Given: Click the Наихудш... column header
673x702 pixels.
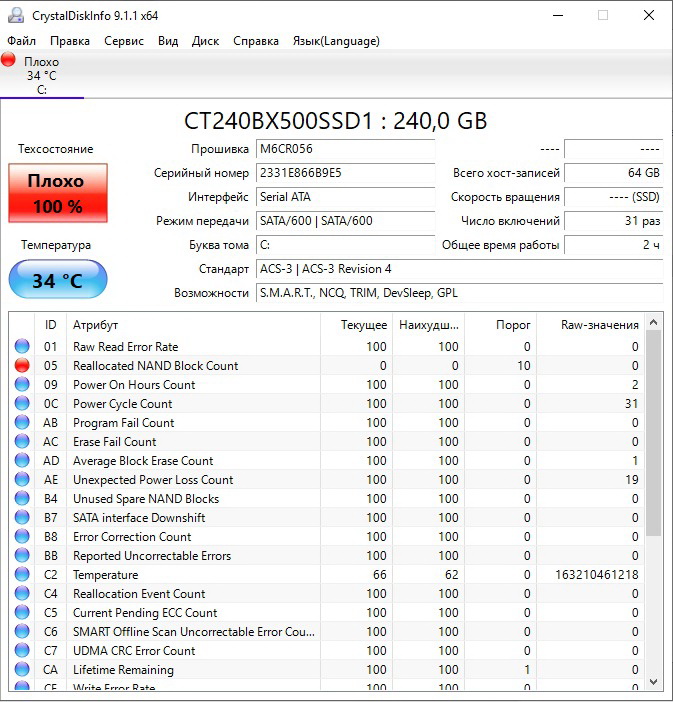Looking at the screenshot, I should pos(429,325).
